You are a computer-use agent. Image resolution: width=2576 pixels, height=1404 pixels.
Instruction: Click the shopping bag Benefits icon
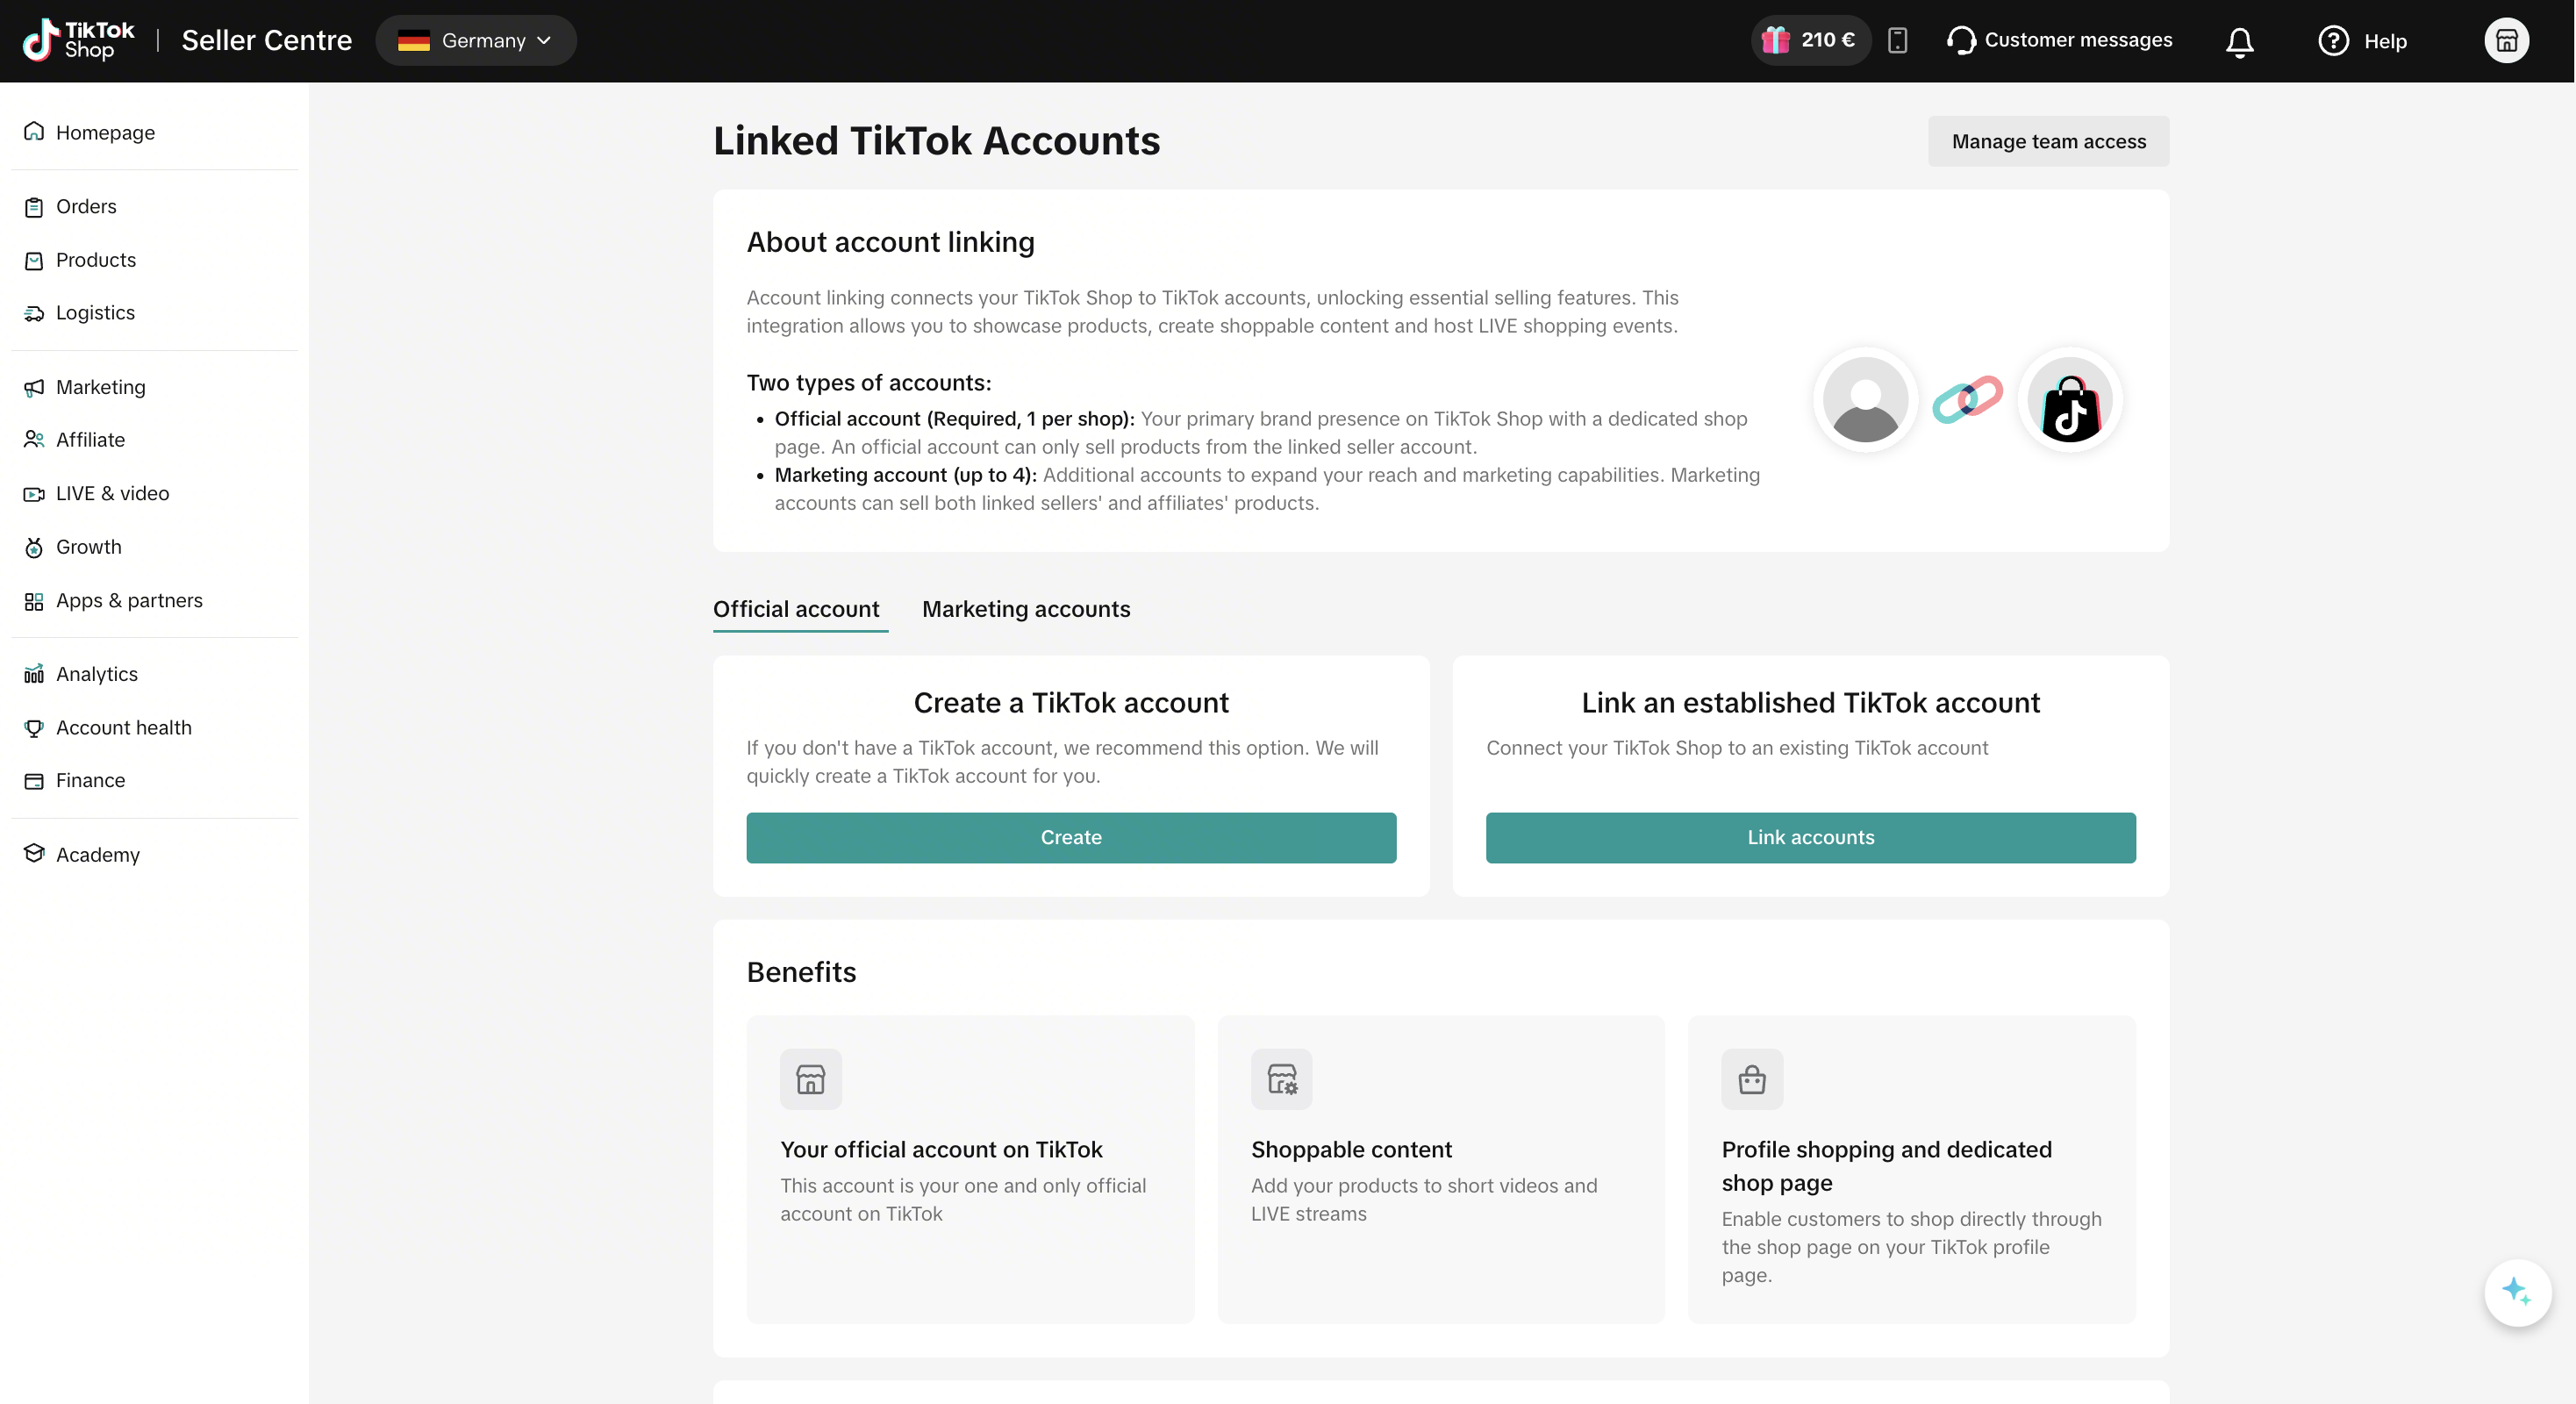1752,1079
